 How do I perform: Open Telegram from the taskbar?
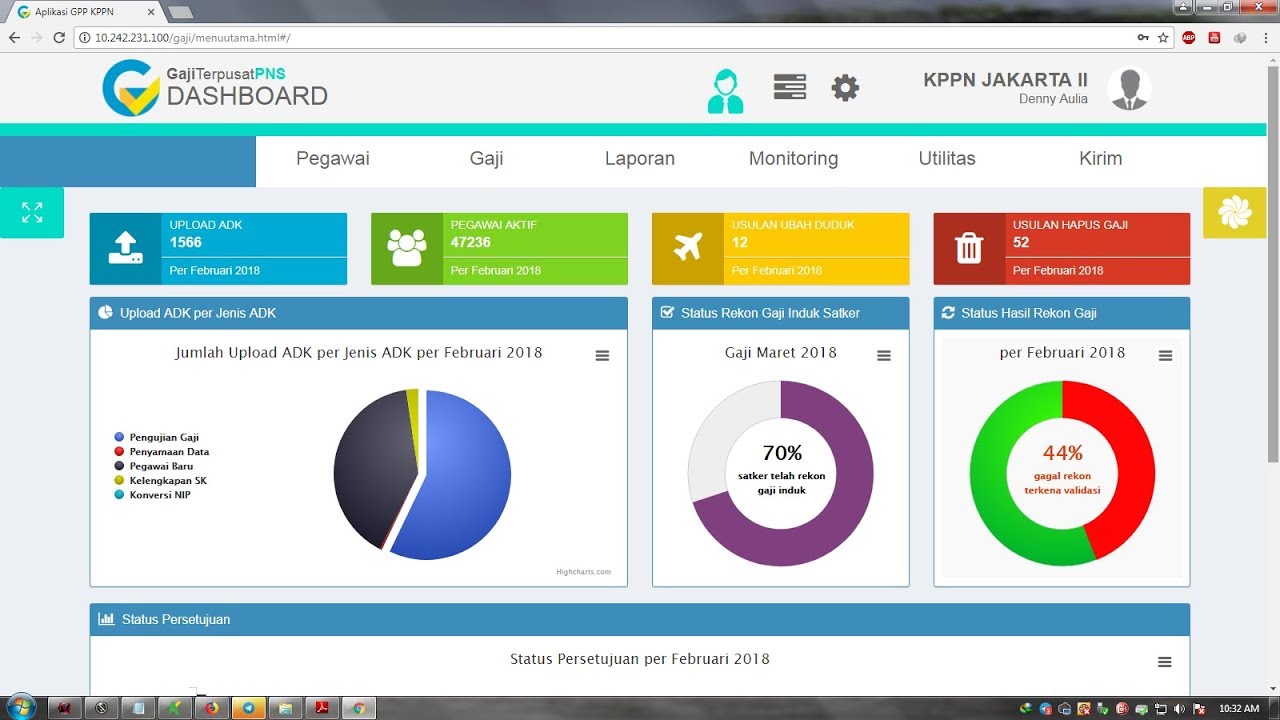pos(248,708)
